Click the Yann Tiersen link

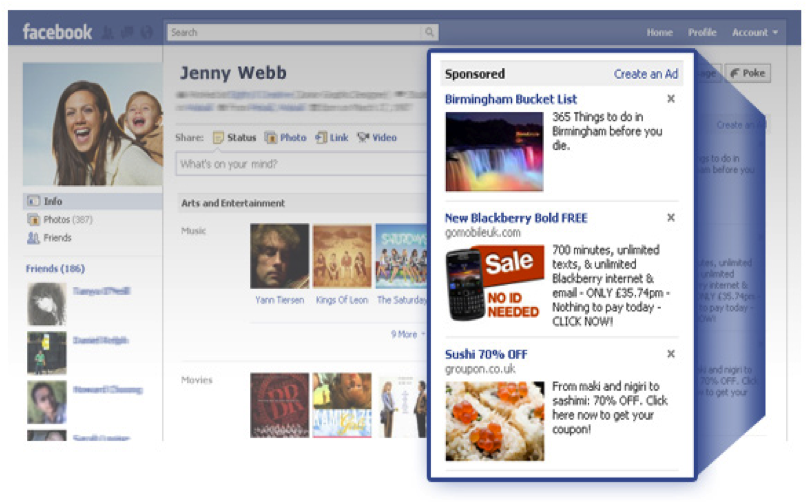pyautogui.click(x=280, y=300)
